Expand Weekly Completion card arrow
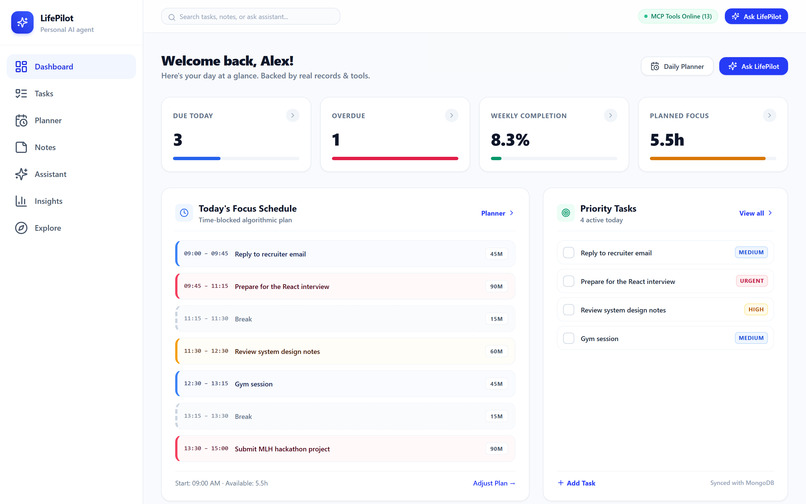The width and height of the screenshot is (806, 504). tap(610, 115)
